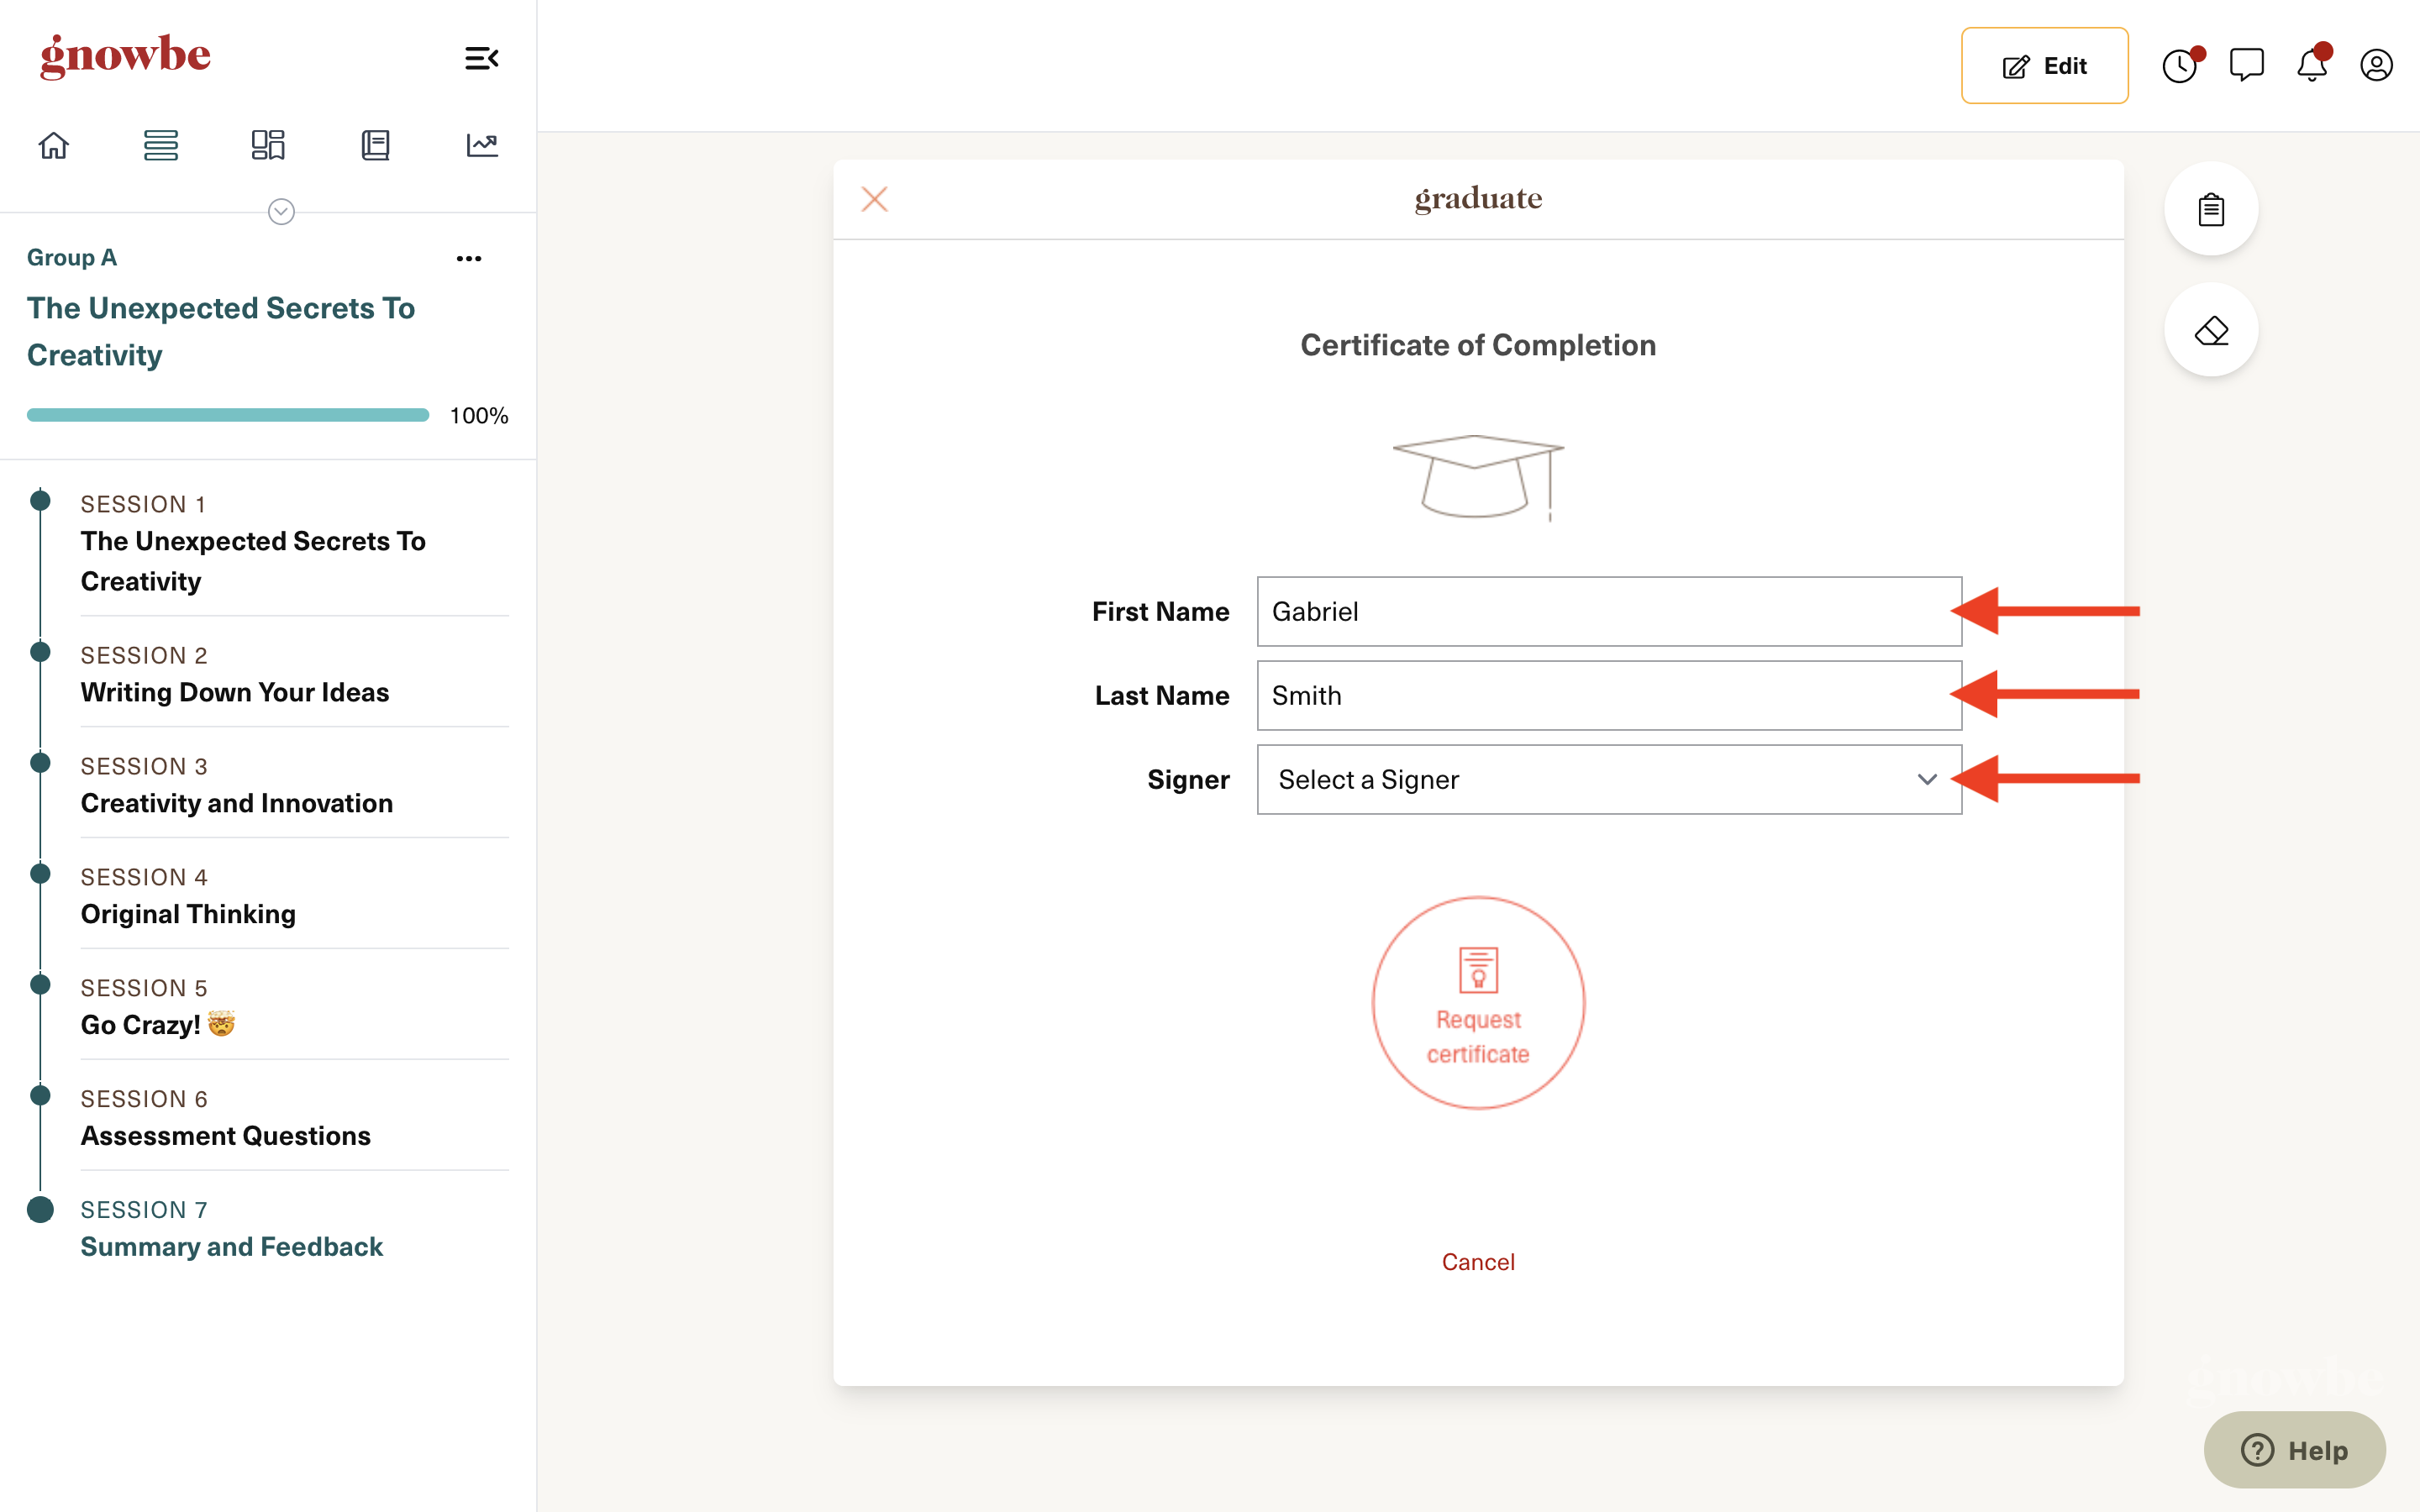
Task: Expand the circled chevron below navigation
Action: coord(281,211)
